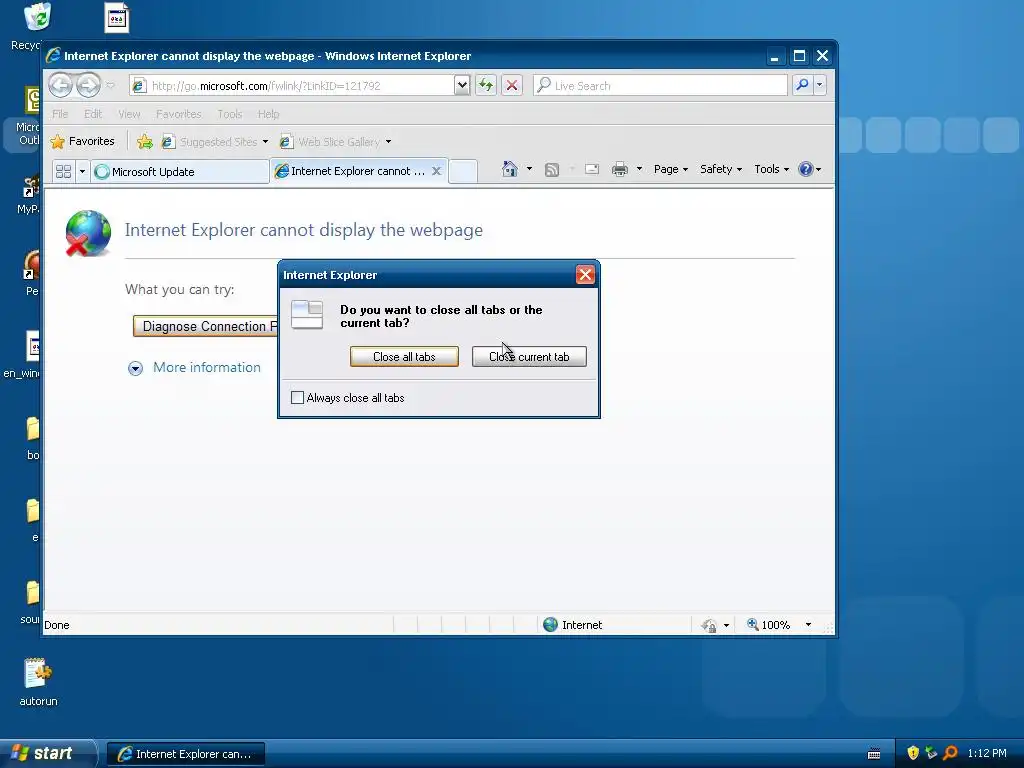Image resolution: width=1024 pixels, height=768 pixels.
Task: Open the Safety command menu
Action: click(720, 169)
